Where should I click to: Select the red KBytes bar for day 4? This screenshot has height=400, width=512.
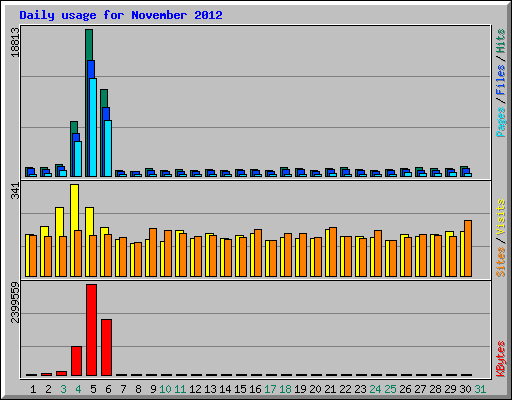pos(76,361)
